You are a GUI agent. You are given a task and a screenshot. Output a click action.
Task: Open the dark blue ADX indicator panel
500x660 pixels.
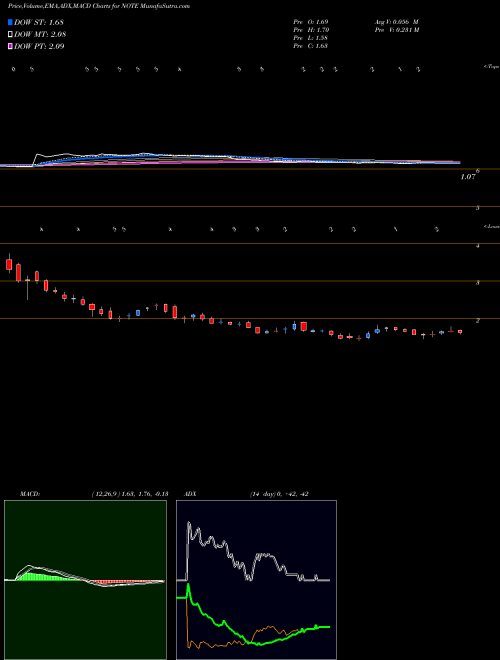(256, 580)
